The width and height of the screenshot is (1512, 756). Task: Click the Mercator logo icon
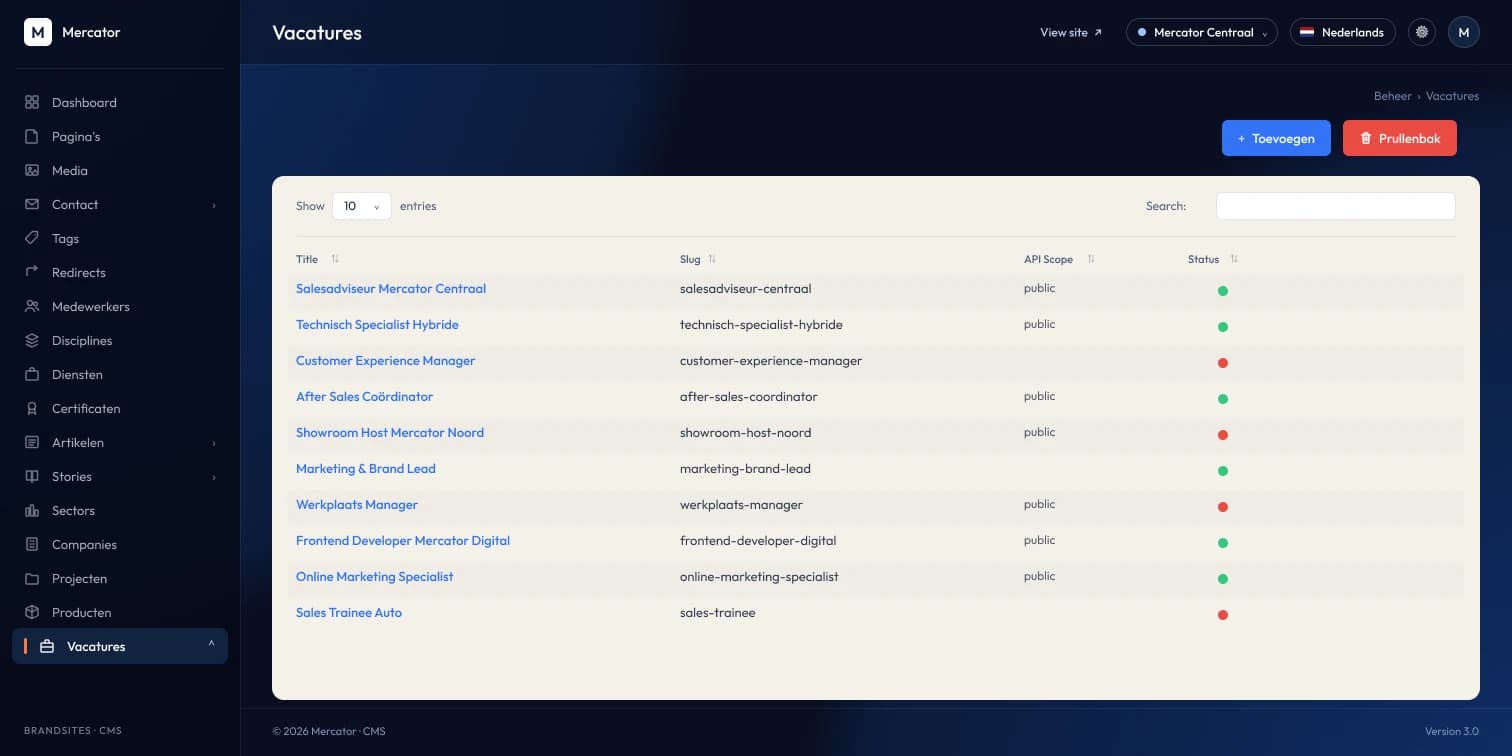(38, 32)
